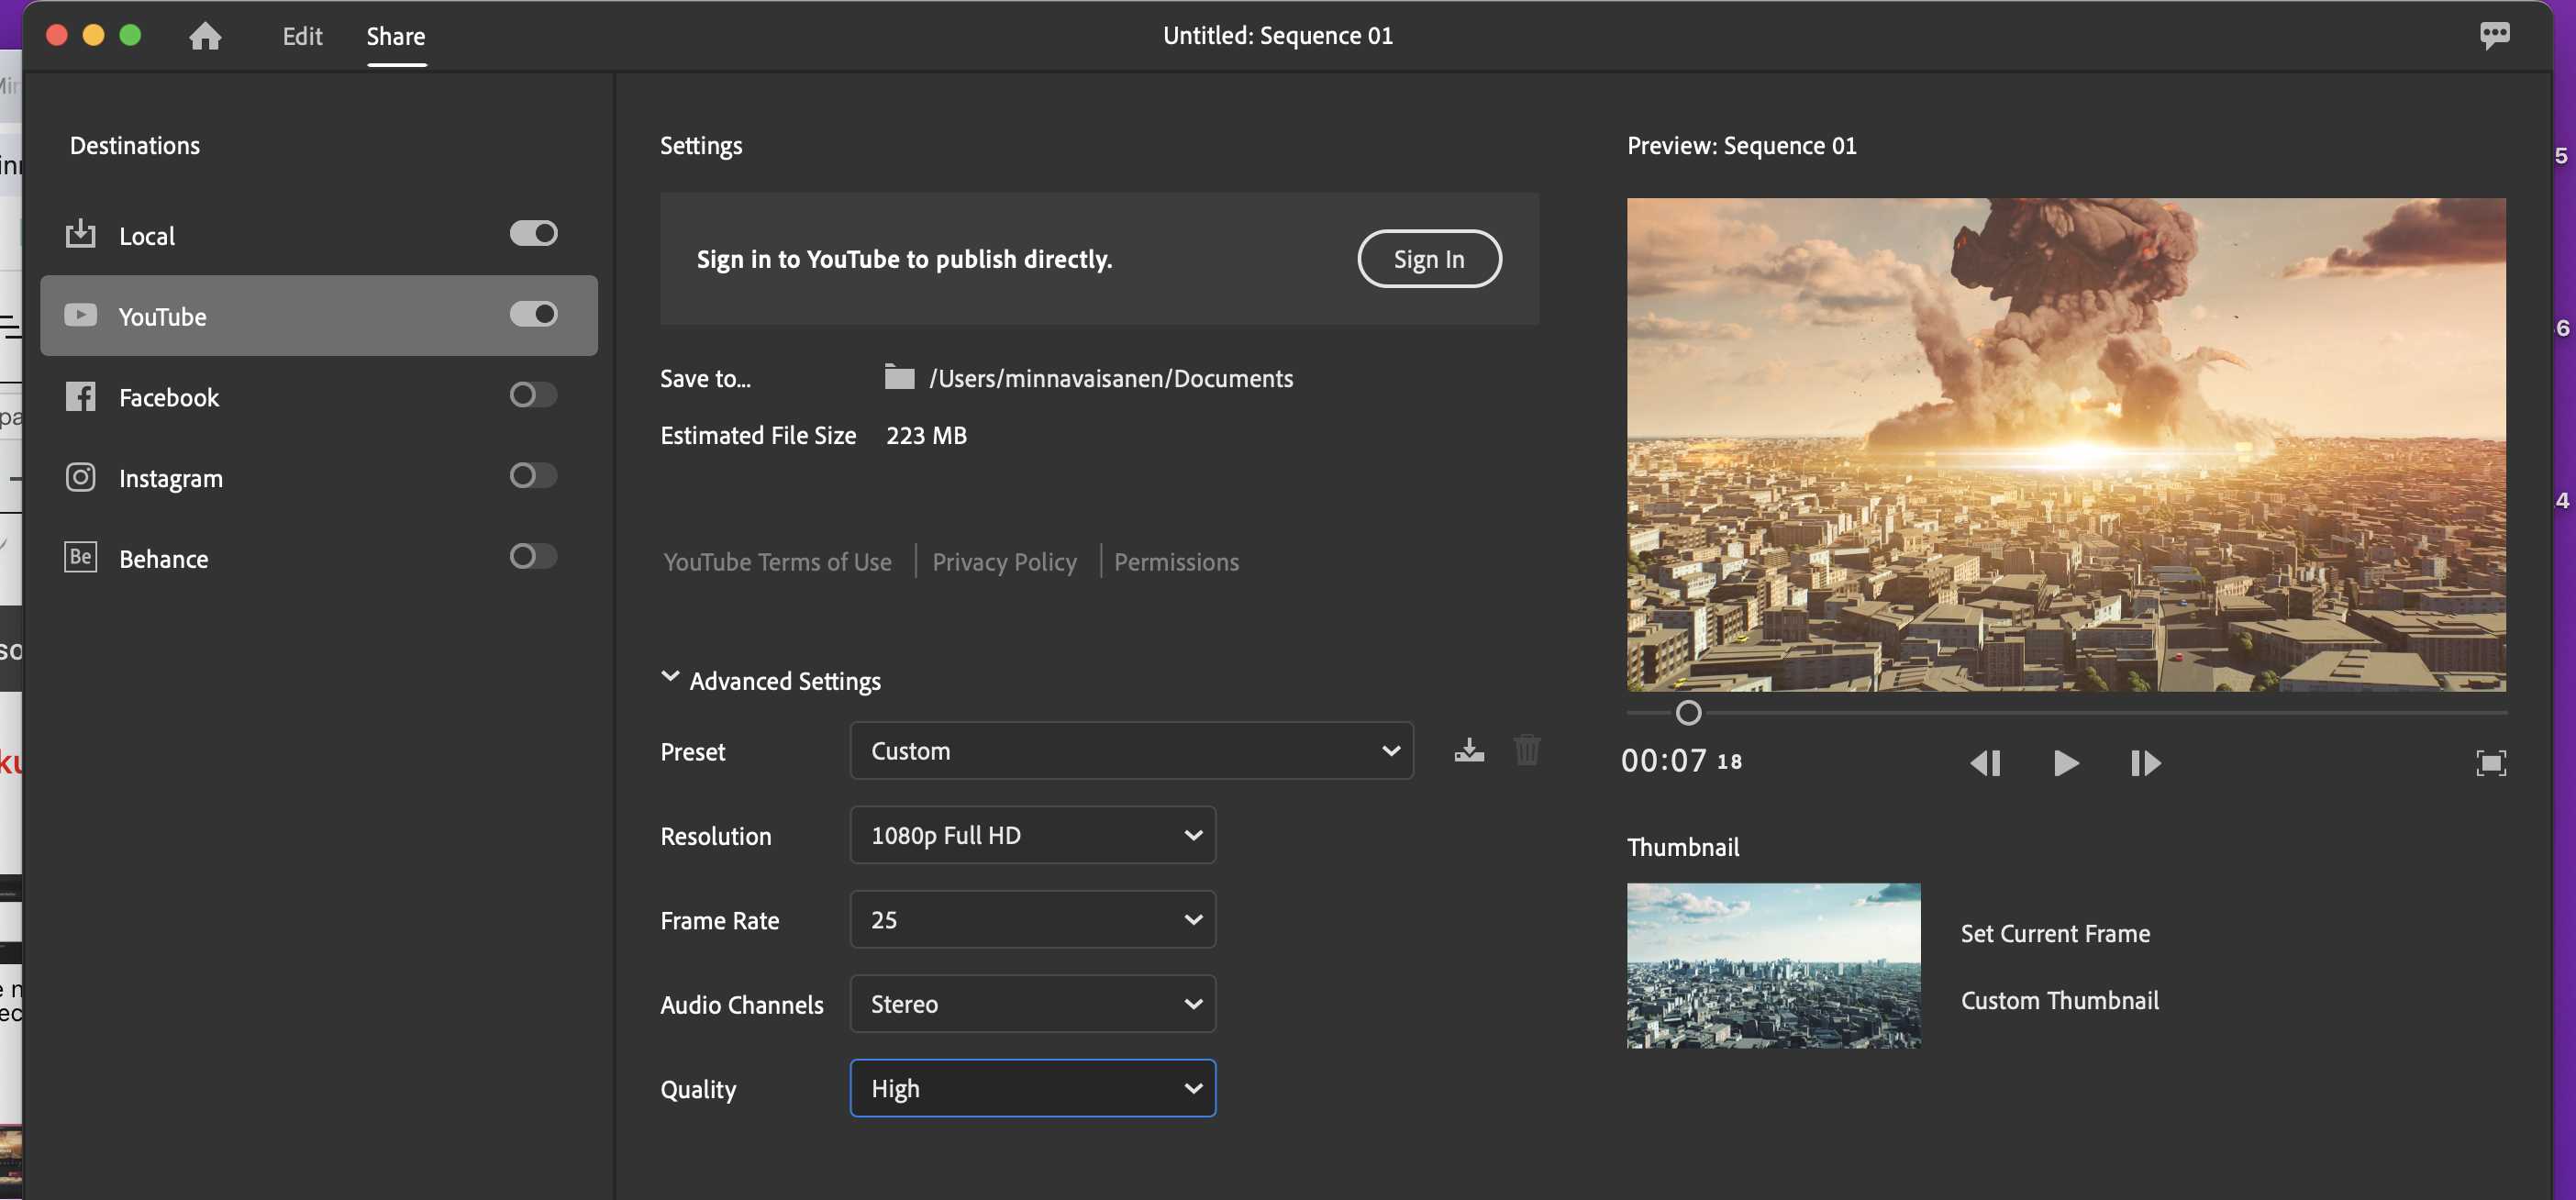Click the Home icon in the top bar
2576x1200 pixels.
(205, 36)
